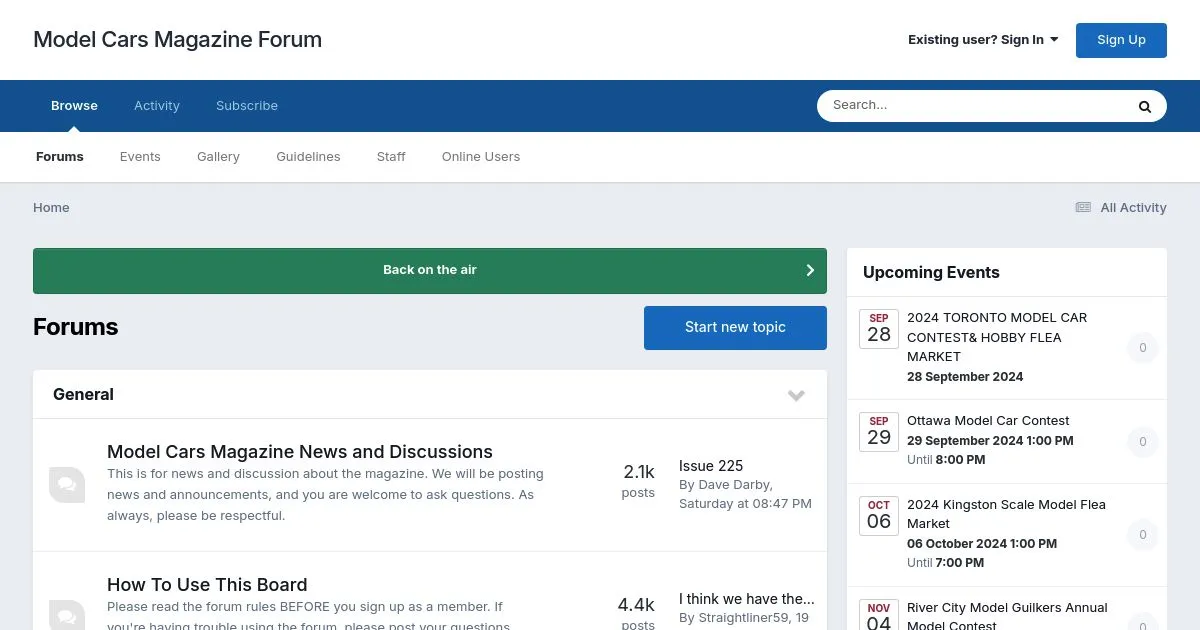Open the How To Use This Board forum
Viewport: 1200px width, 630px height.
point(207,585)
